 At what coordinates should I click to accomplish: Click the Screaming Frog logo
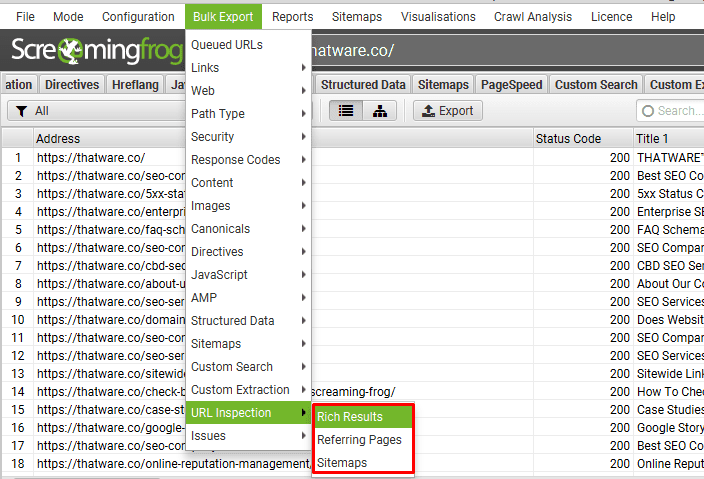tap(97, 50)
